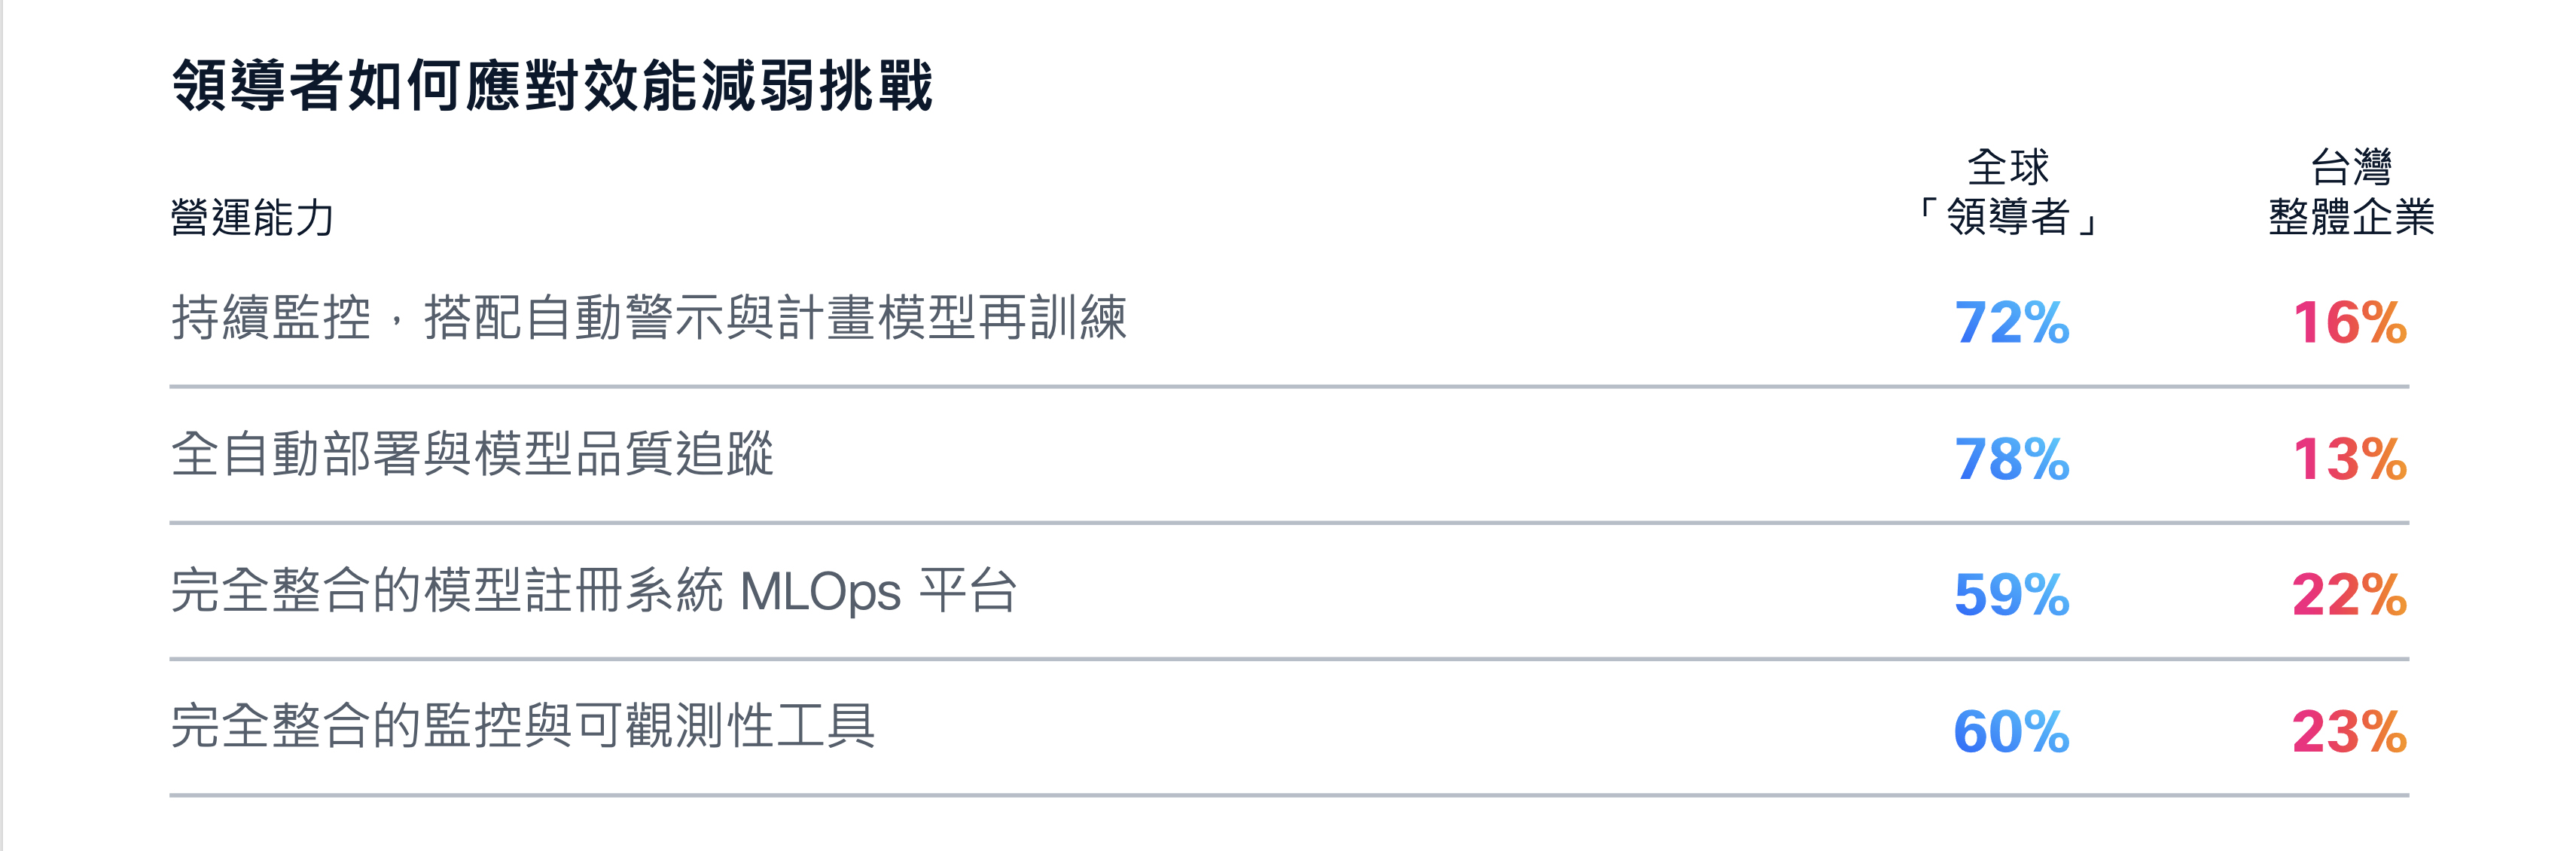Click the 16% Taiwan value
This screenshot has height=851, width=2576.
[x=2349, y=322]
